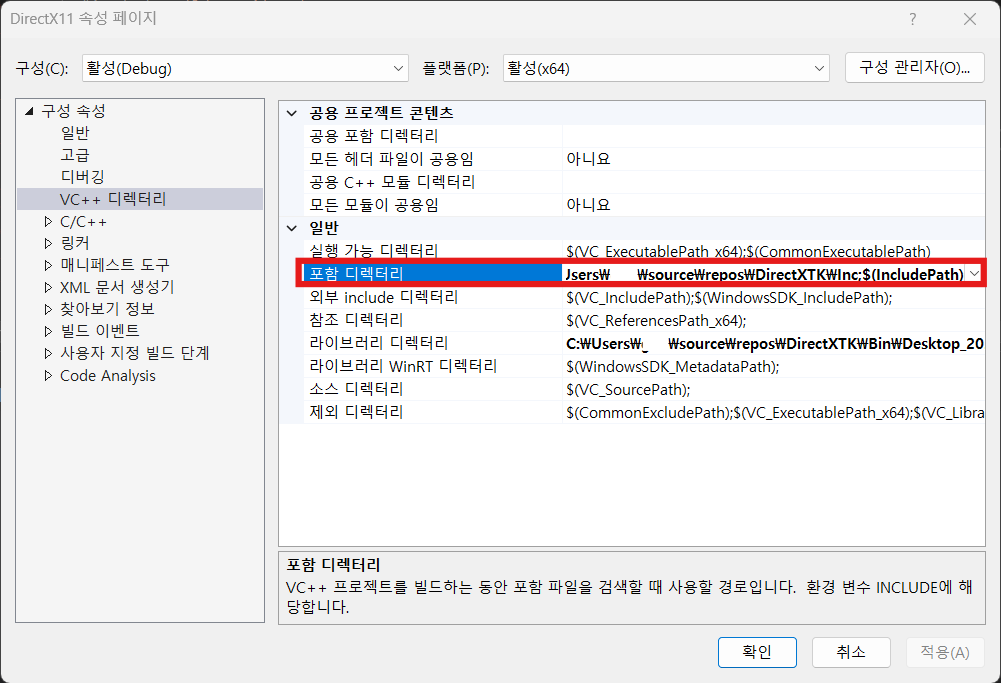This screenshot has height=683, width=1001.
Task: Select 디버깅 in the property tree
Action: (x=82, y=177)
